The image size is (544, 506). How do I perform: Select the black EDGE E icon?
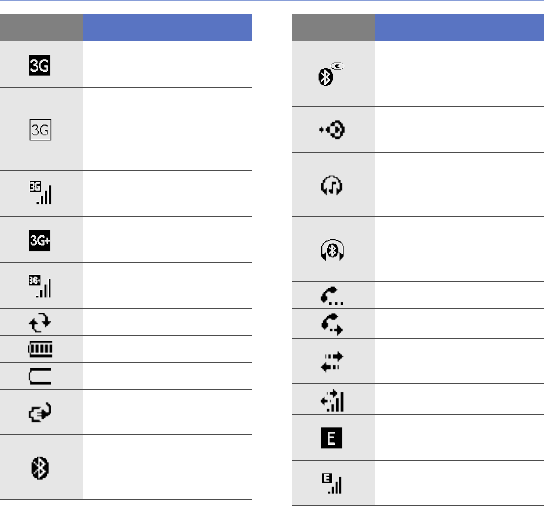pos(331,438)
